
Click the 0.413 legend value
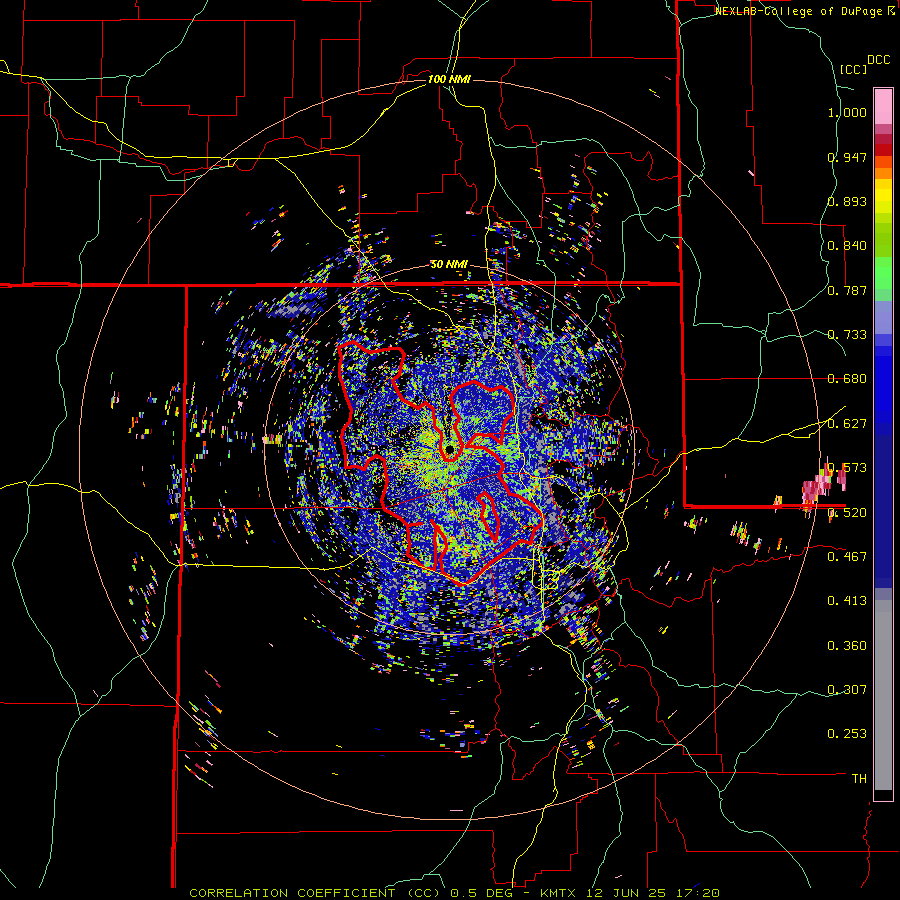coord(847,601)
